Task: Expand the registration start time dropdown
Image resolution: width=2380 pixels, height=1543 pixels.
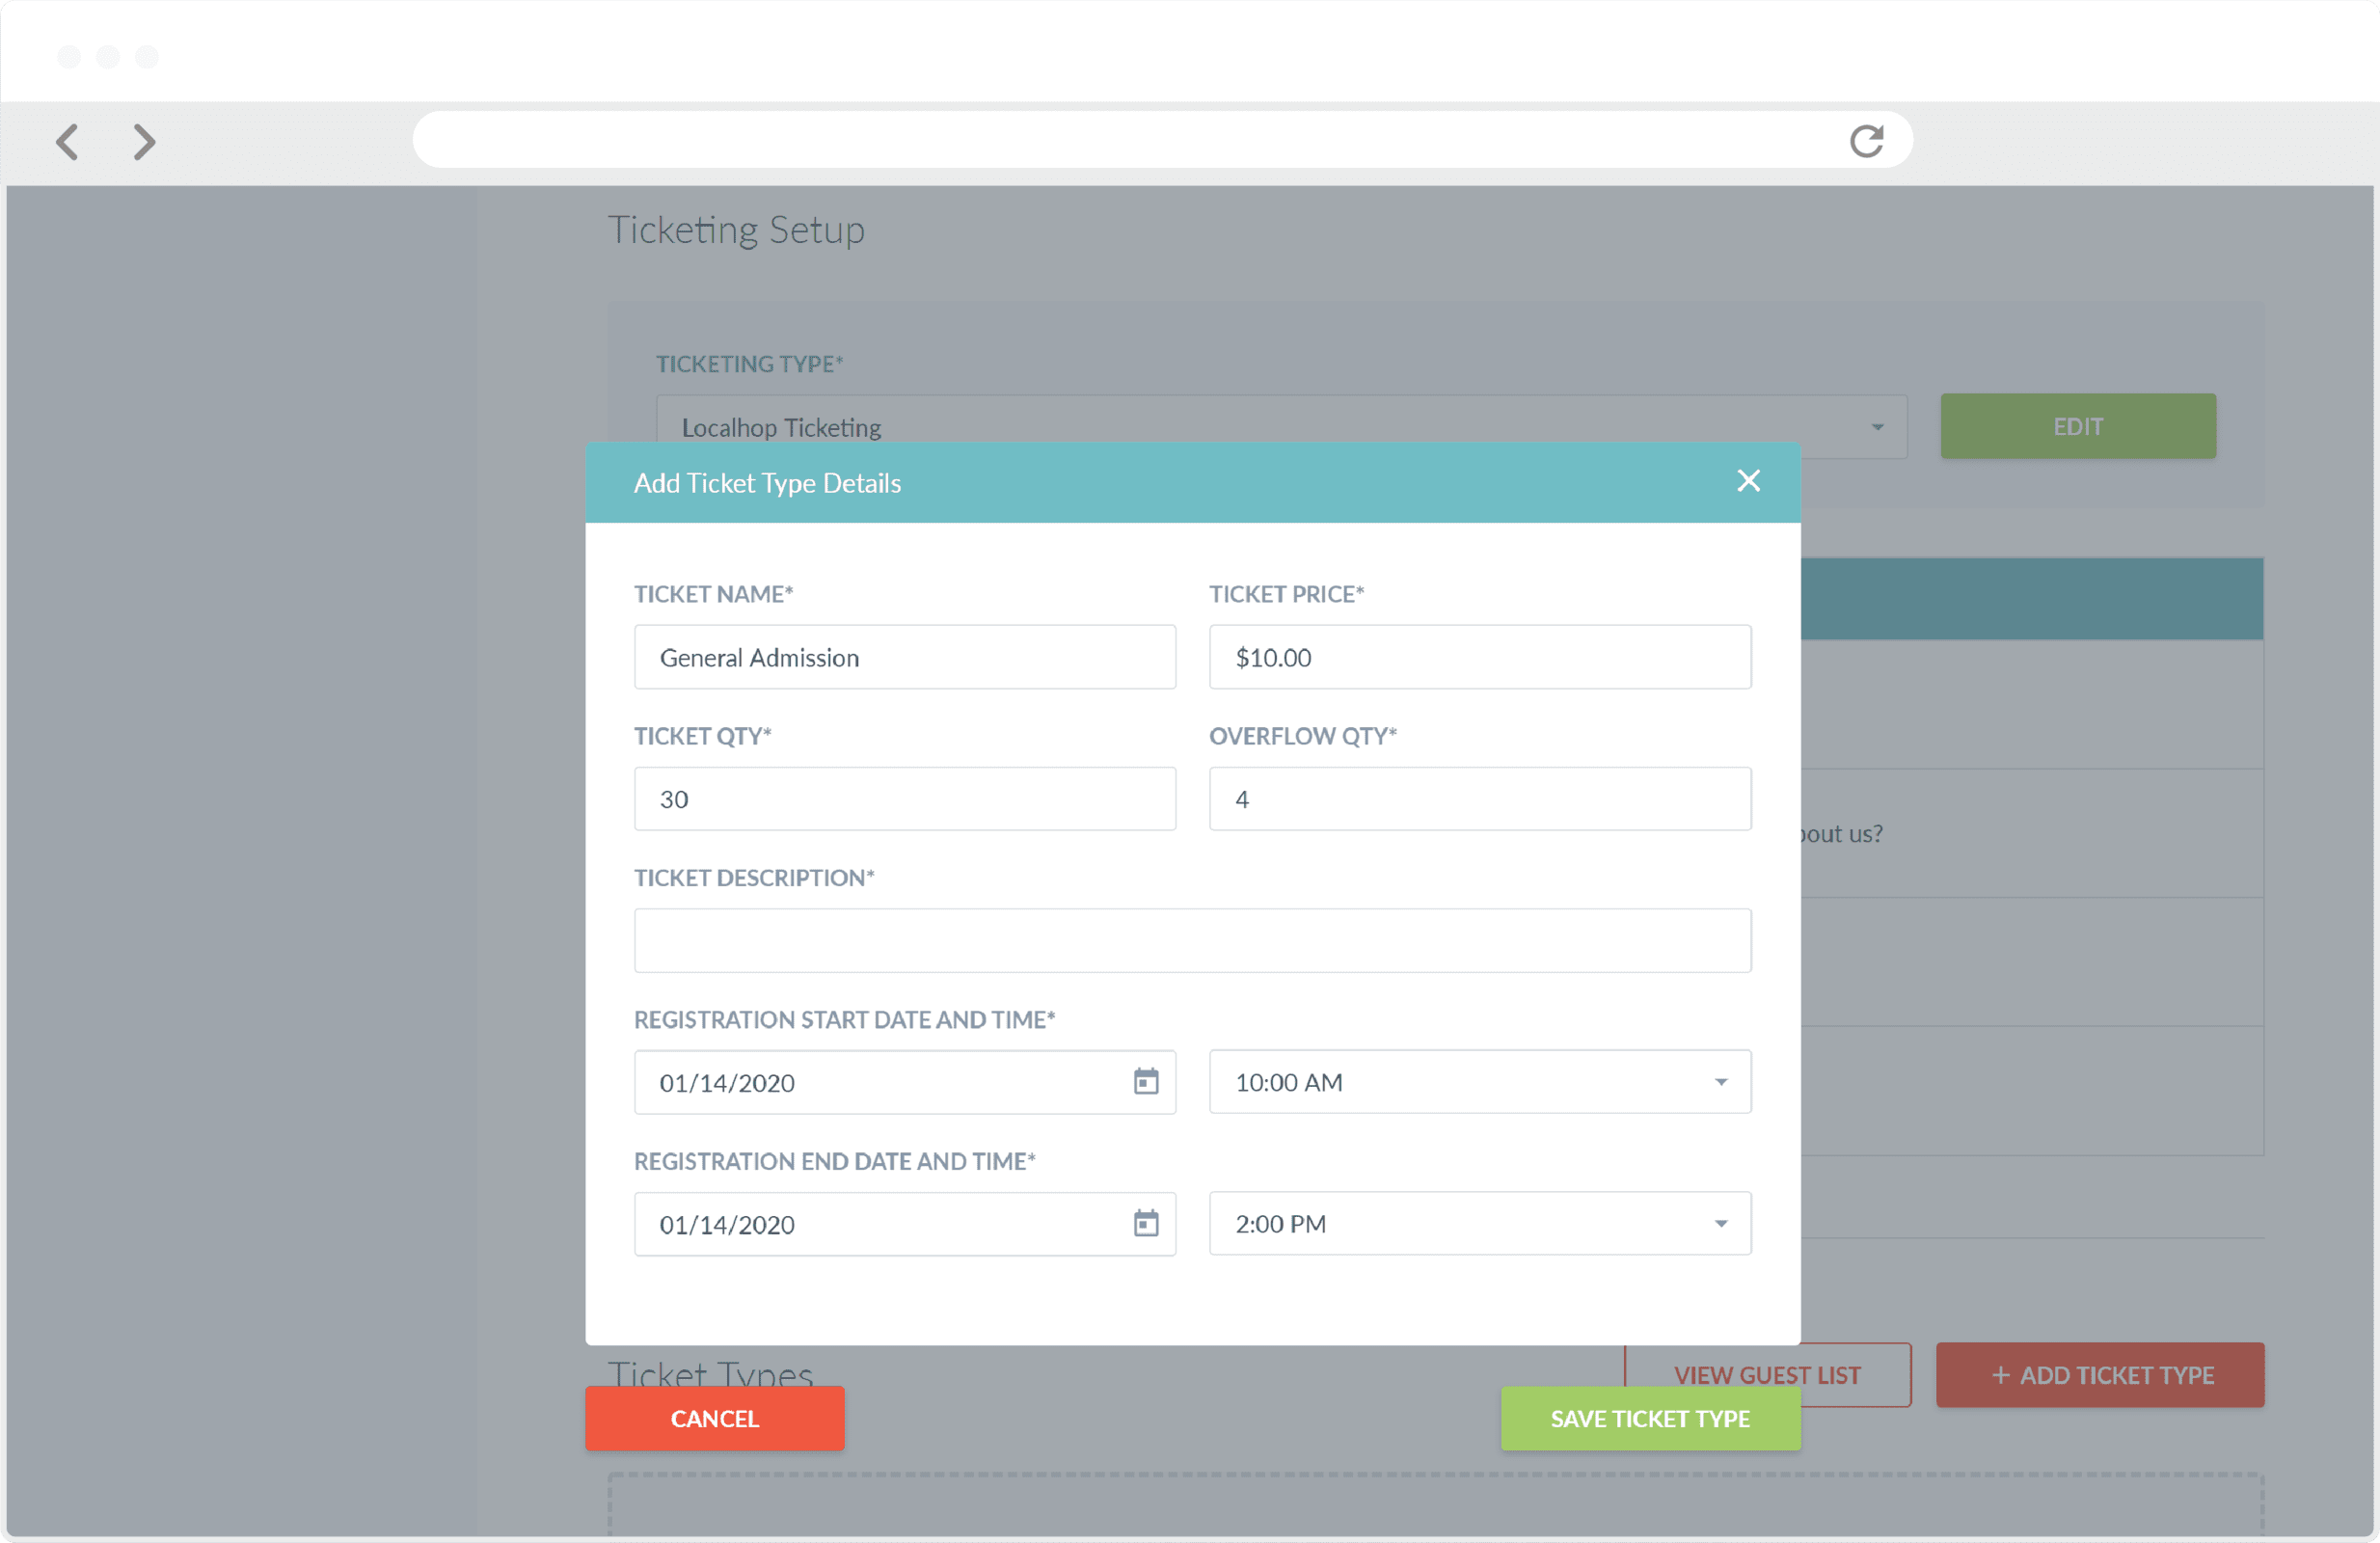Action: [1720, 1082]
